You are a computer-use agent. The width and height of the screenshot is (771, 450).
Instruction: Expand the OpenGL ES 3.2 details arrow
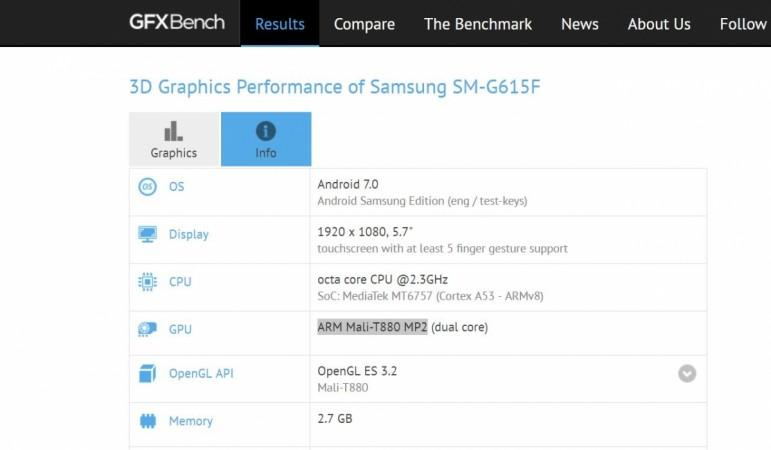[x=687, y=374]
